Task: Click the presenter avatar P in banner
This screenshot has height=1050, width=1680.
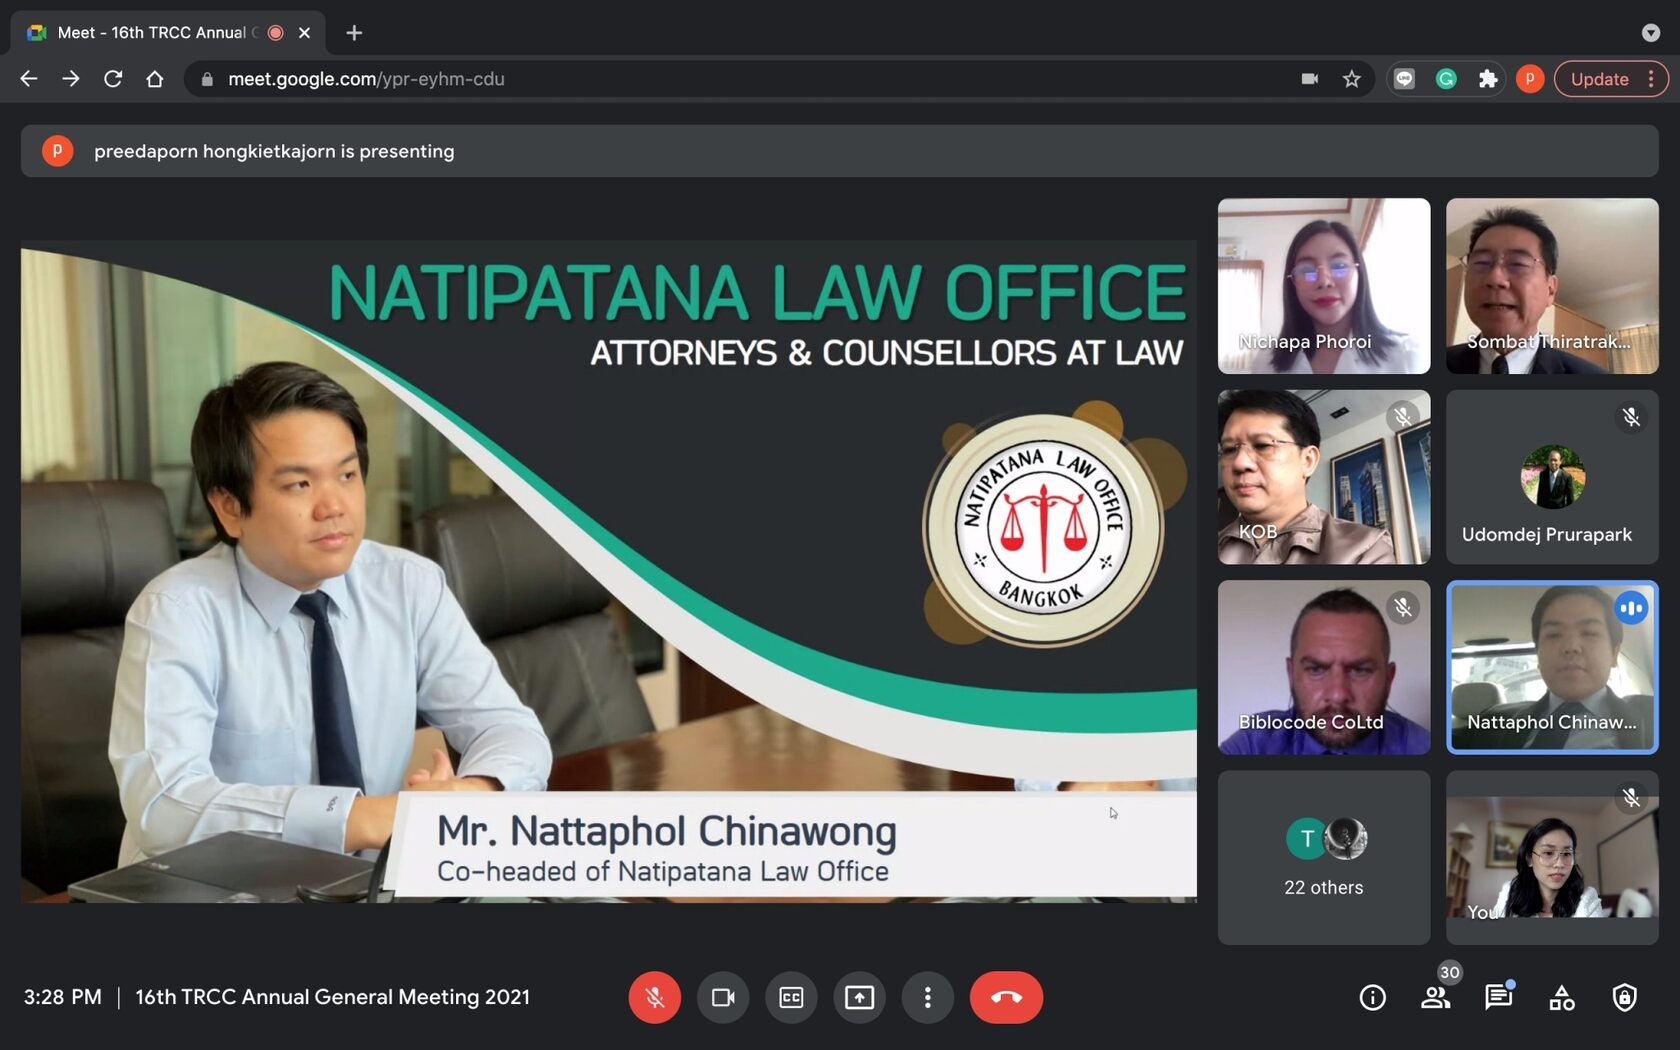Action: point(57,151)
